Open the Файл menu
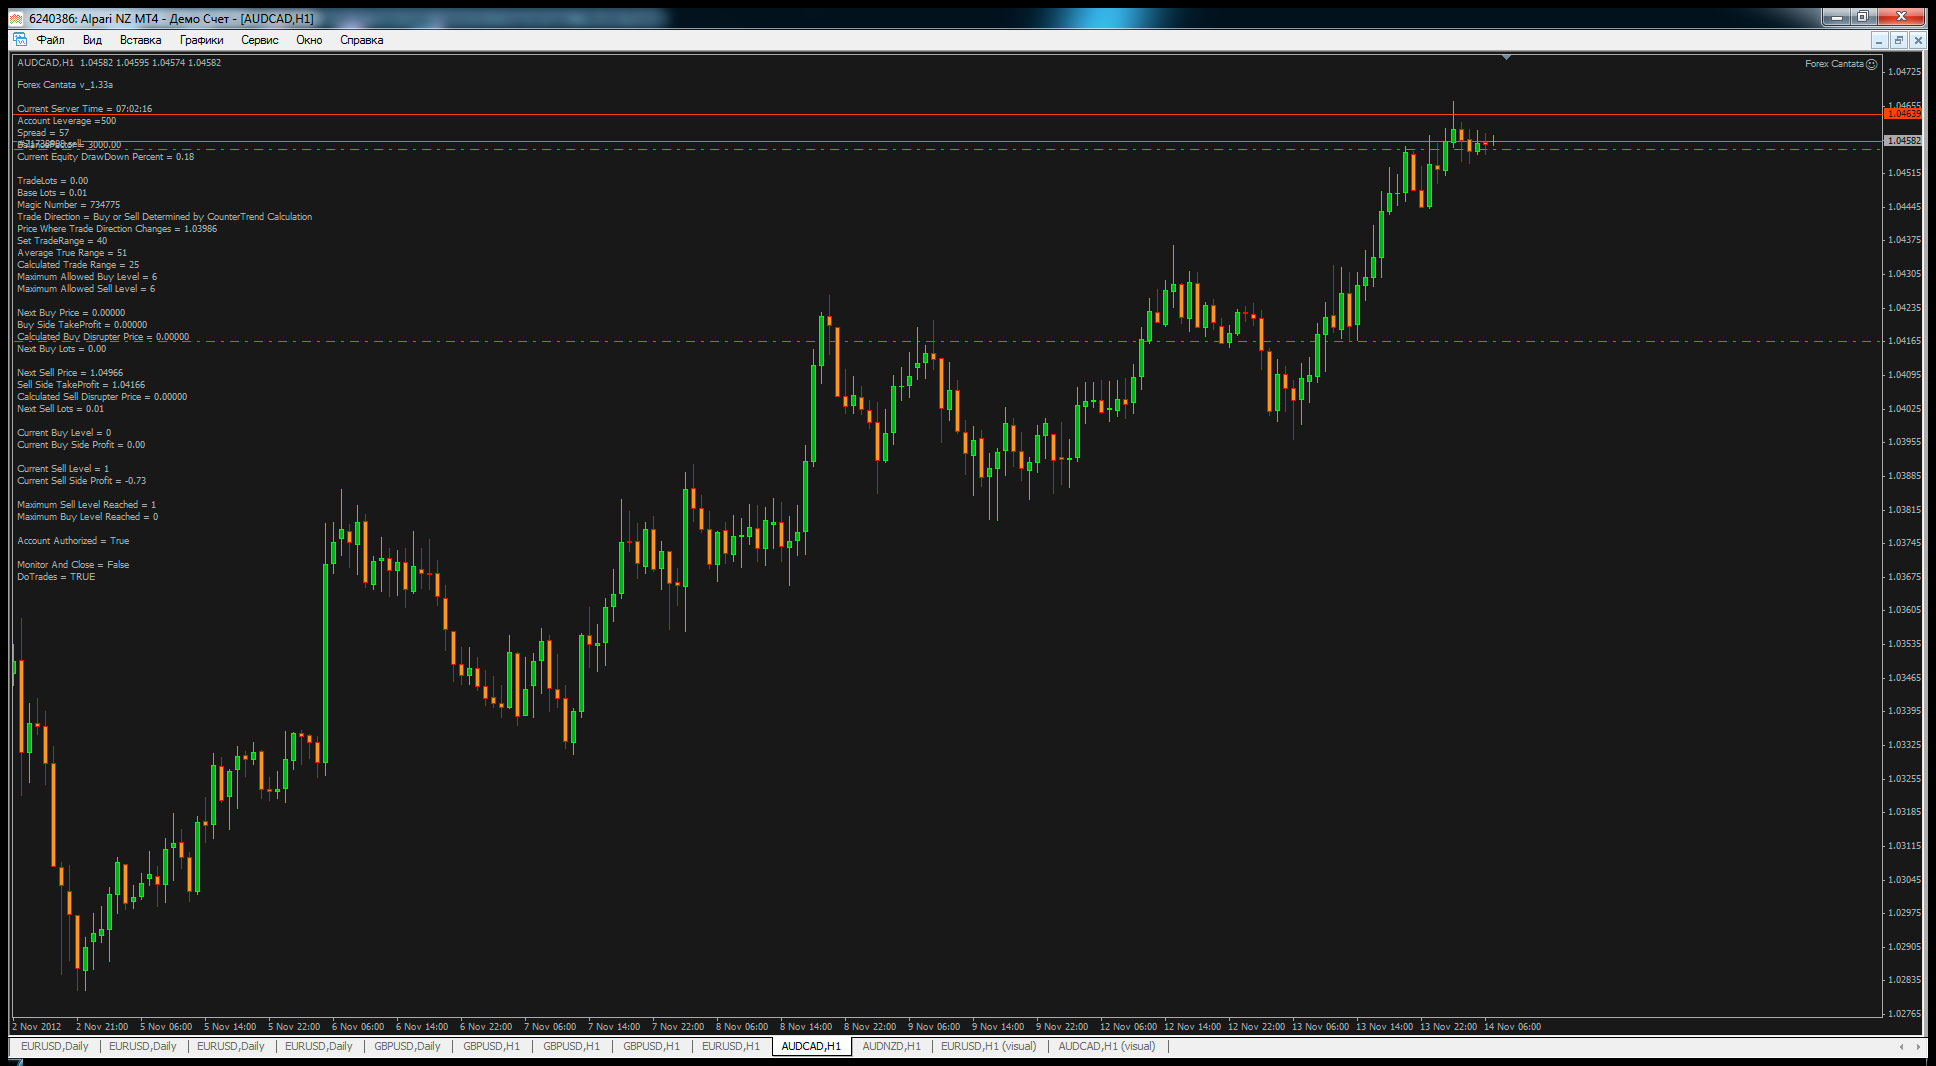Viewport: 1936px width, 1066px height. coord(50,40)
